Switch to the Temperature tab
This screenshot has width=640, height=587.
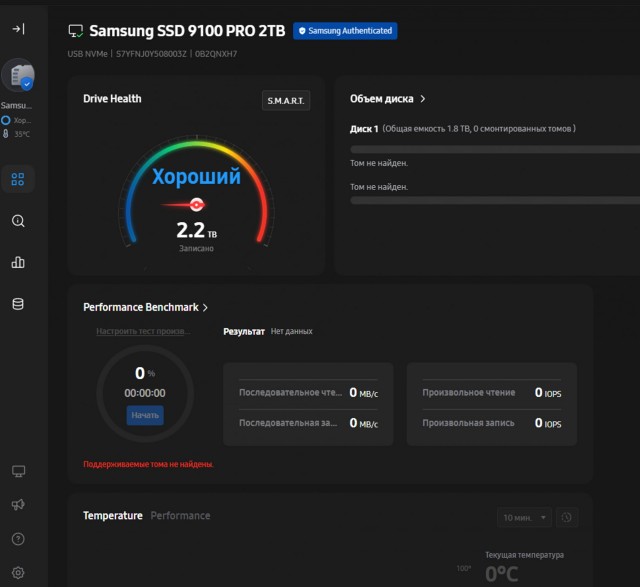[113, 516]
